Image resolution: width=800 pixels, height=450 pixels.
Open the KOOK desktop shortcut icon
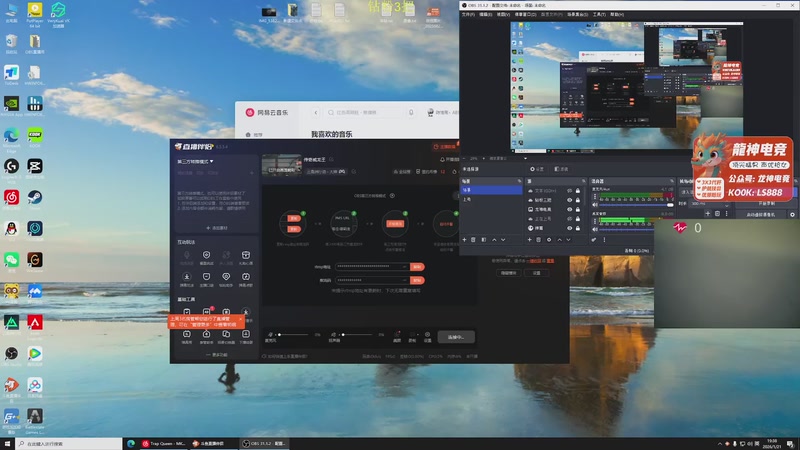(x=35, y=138)
